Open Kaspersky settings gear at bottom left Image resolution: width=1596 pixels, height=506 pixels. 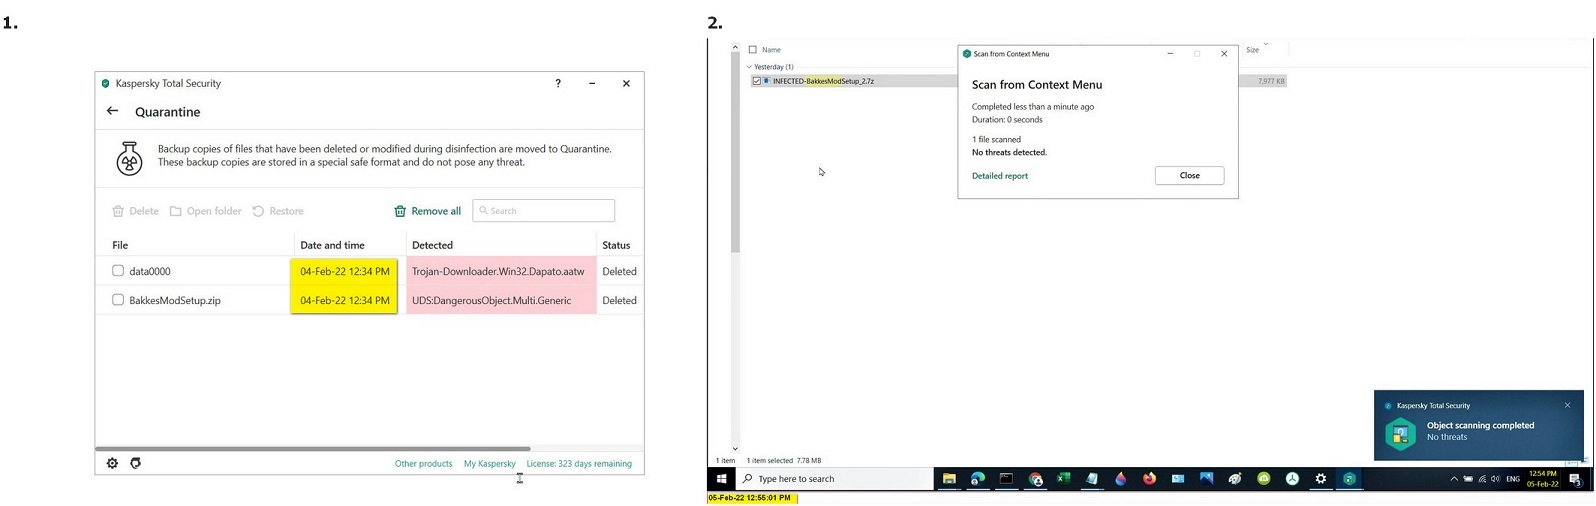[x=112, y=463]
